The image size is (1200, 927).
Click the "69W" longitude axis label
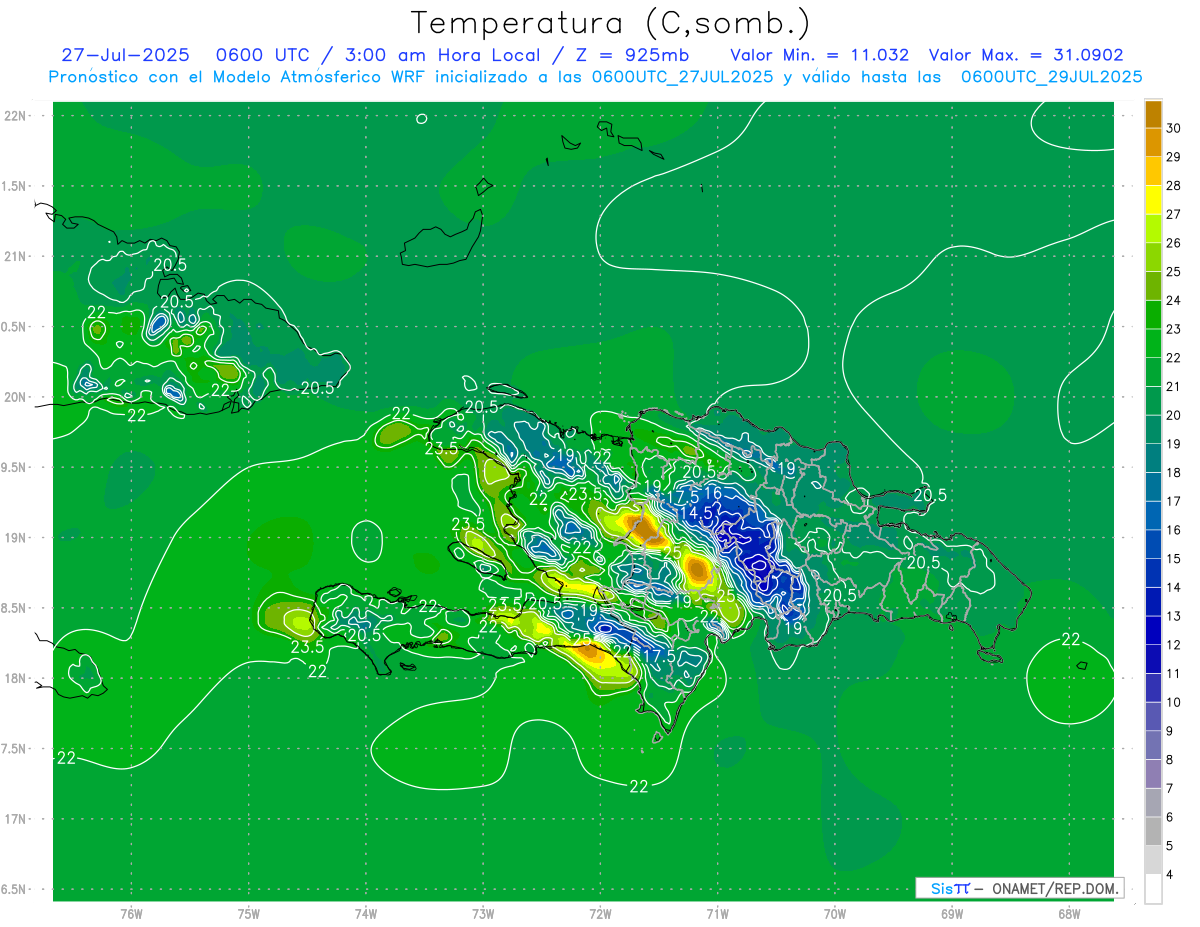click(x=952, y=913)
